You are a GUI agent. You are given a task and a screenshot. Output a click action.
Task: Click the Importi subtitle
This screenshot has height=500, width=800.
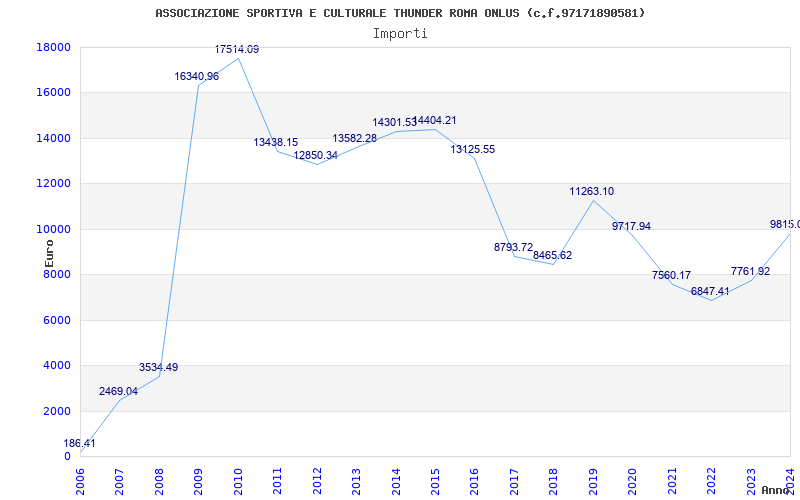click(x=400, y=34)
